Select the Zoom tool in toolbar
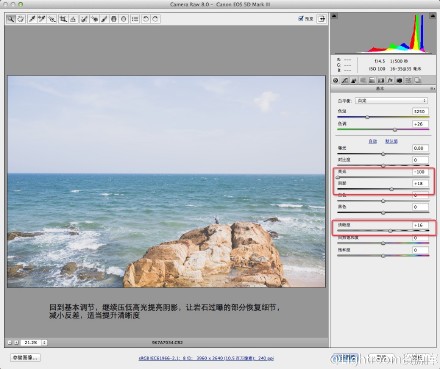Viewport: 440px width, 369px height. coord(11,19)
